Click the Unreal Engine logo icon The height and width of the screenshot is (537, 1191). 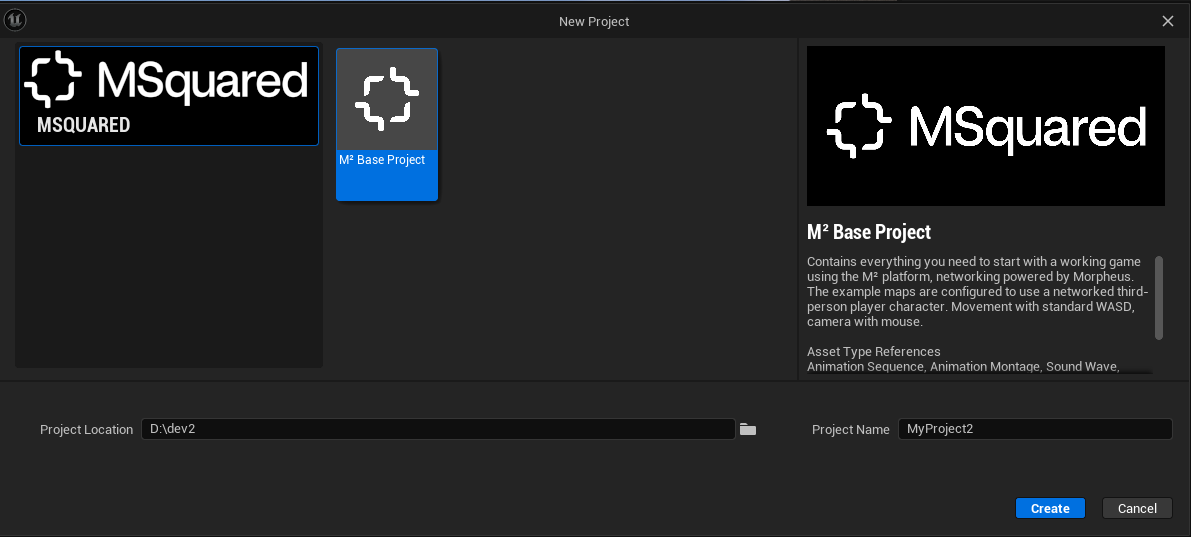tap(15, 20)
